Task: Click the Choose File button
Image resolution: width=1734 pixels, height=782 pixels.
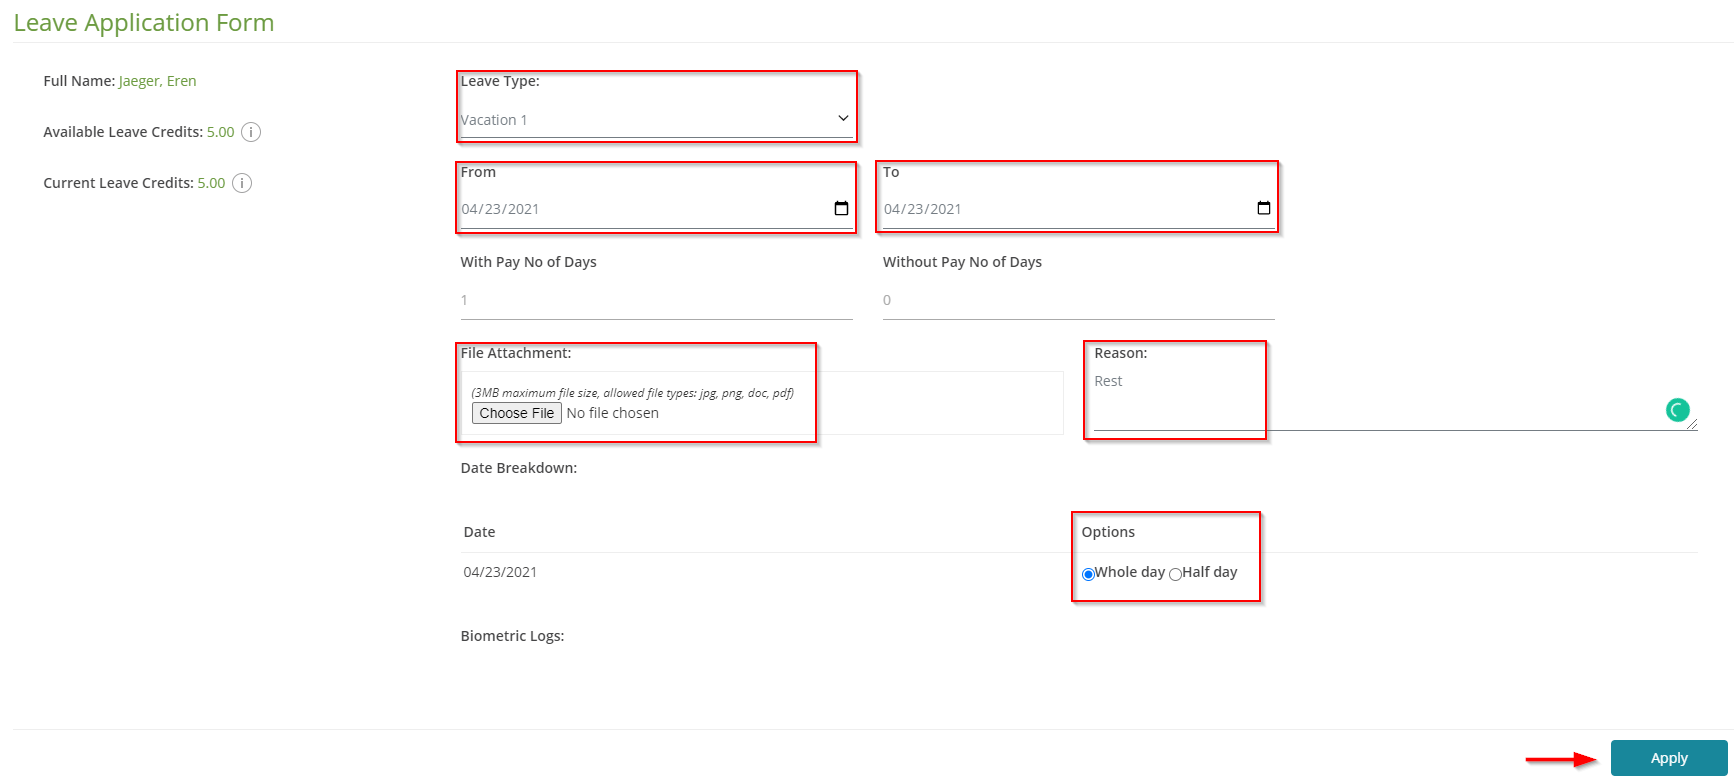Action: coord(516,413)
